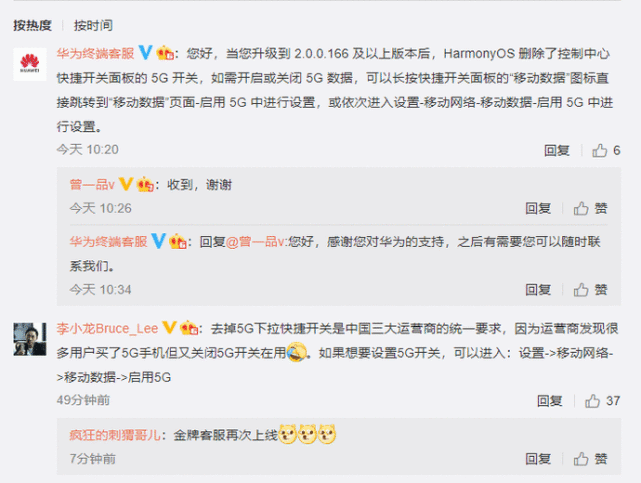Image resolution: width=641 pixels, height=483 pixels.
Task: Click member crown badge next to 曾一品v
Action: pos(145,184)
